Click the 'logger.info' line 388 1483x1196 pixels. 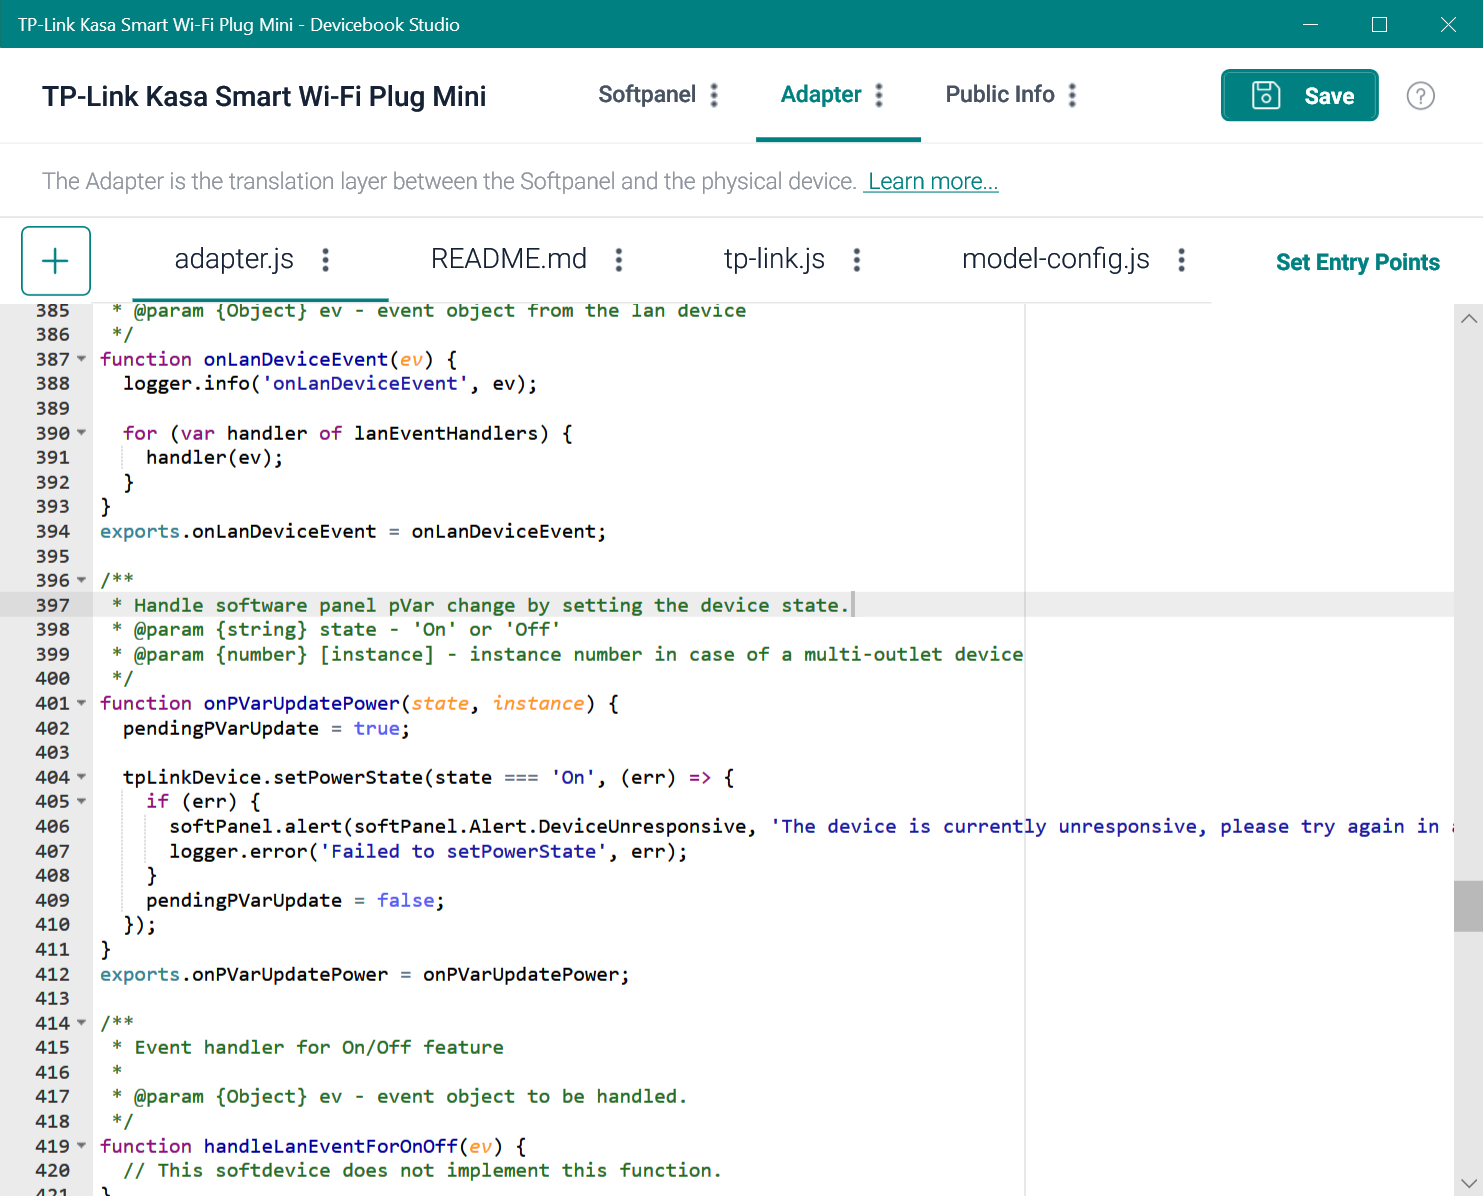point(330,383)
